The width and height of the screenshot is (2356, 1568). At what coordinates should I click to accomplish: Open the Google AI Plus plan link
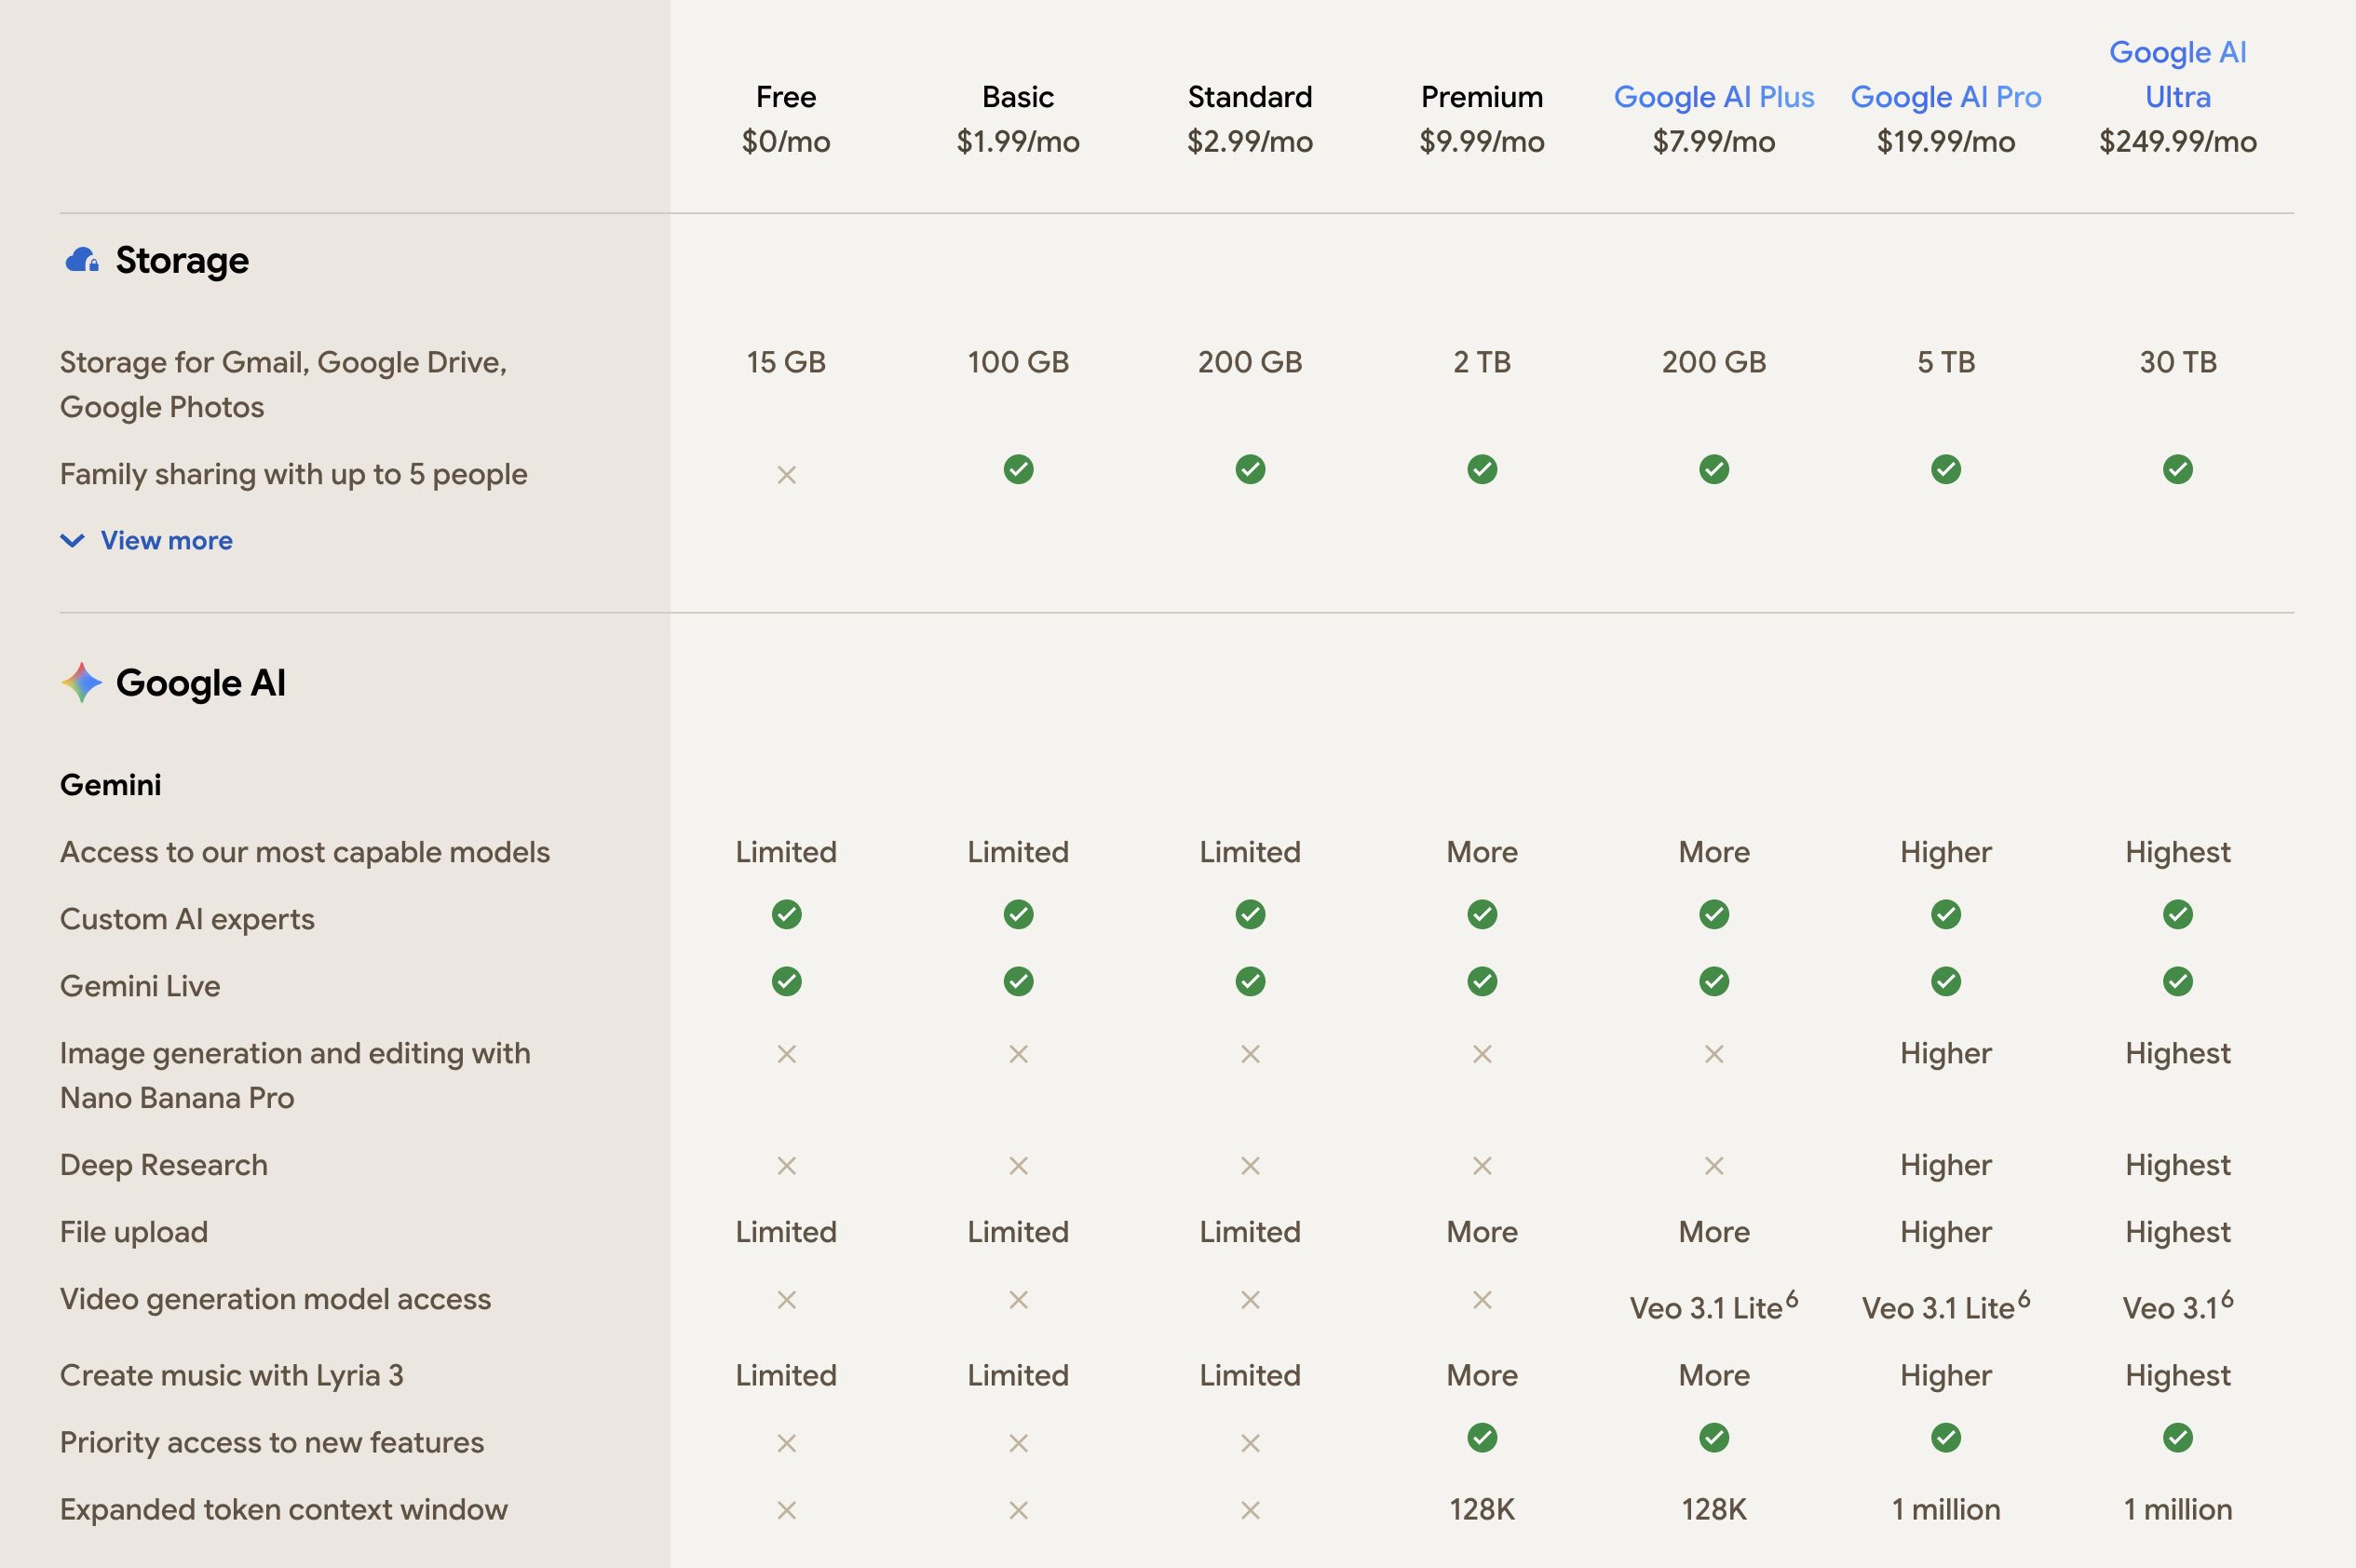click(1714, 97)
